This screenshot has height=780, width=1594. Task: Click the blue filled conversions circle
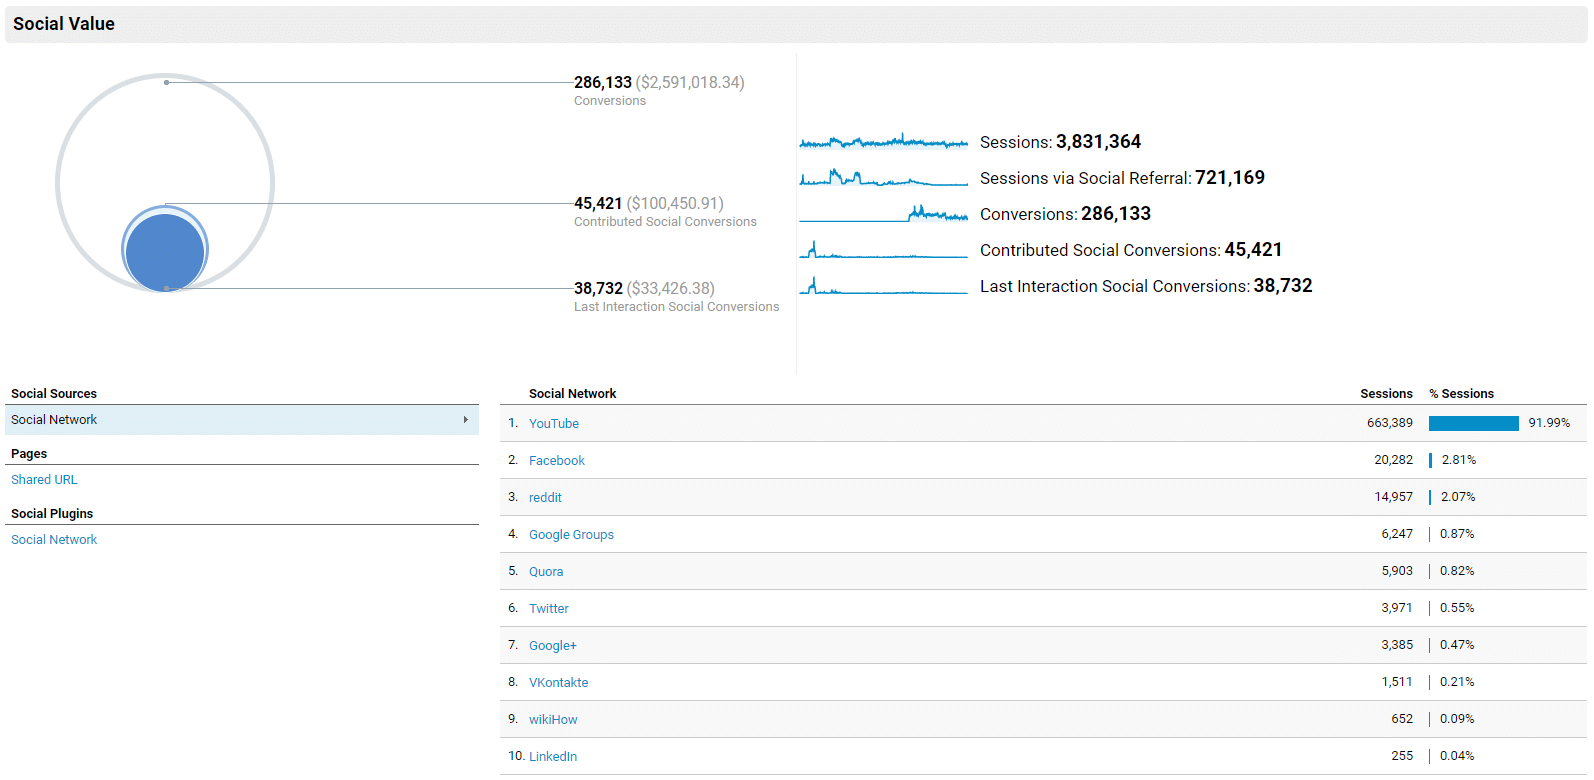tap(165, 251)
